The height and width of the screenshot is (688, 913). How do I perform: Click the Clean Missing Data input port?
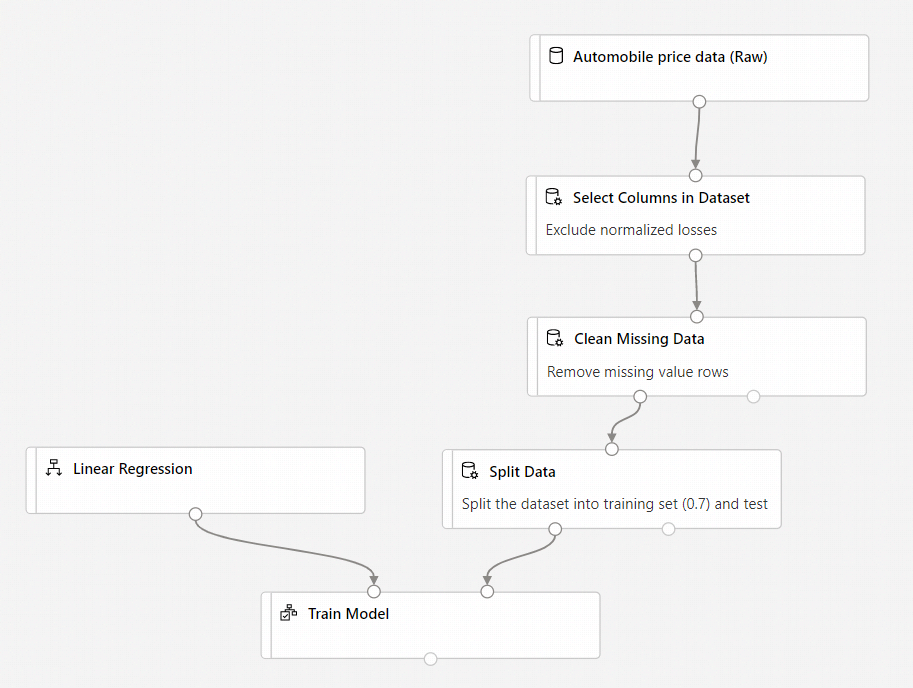coord(697,316)
